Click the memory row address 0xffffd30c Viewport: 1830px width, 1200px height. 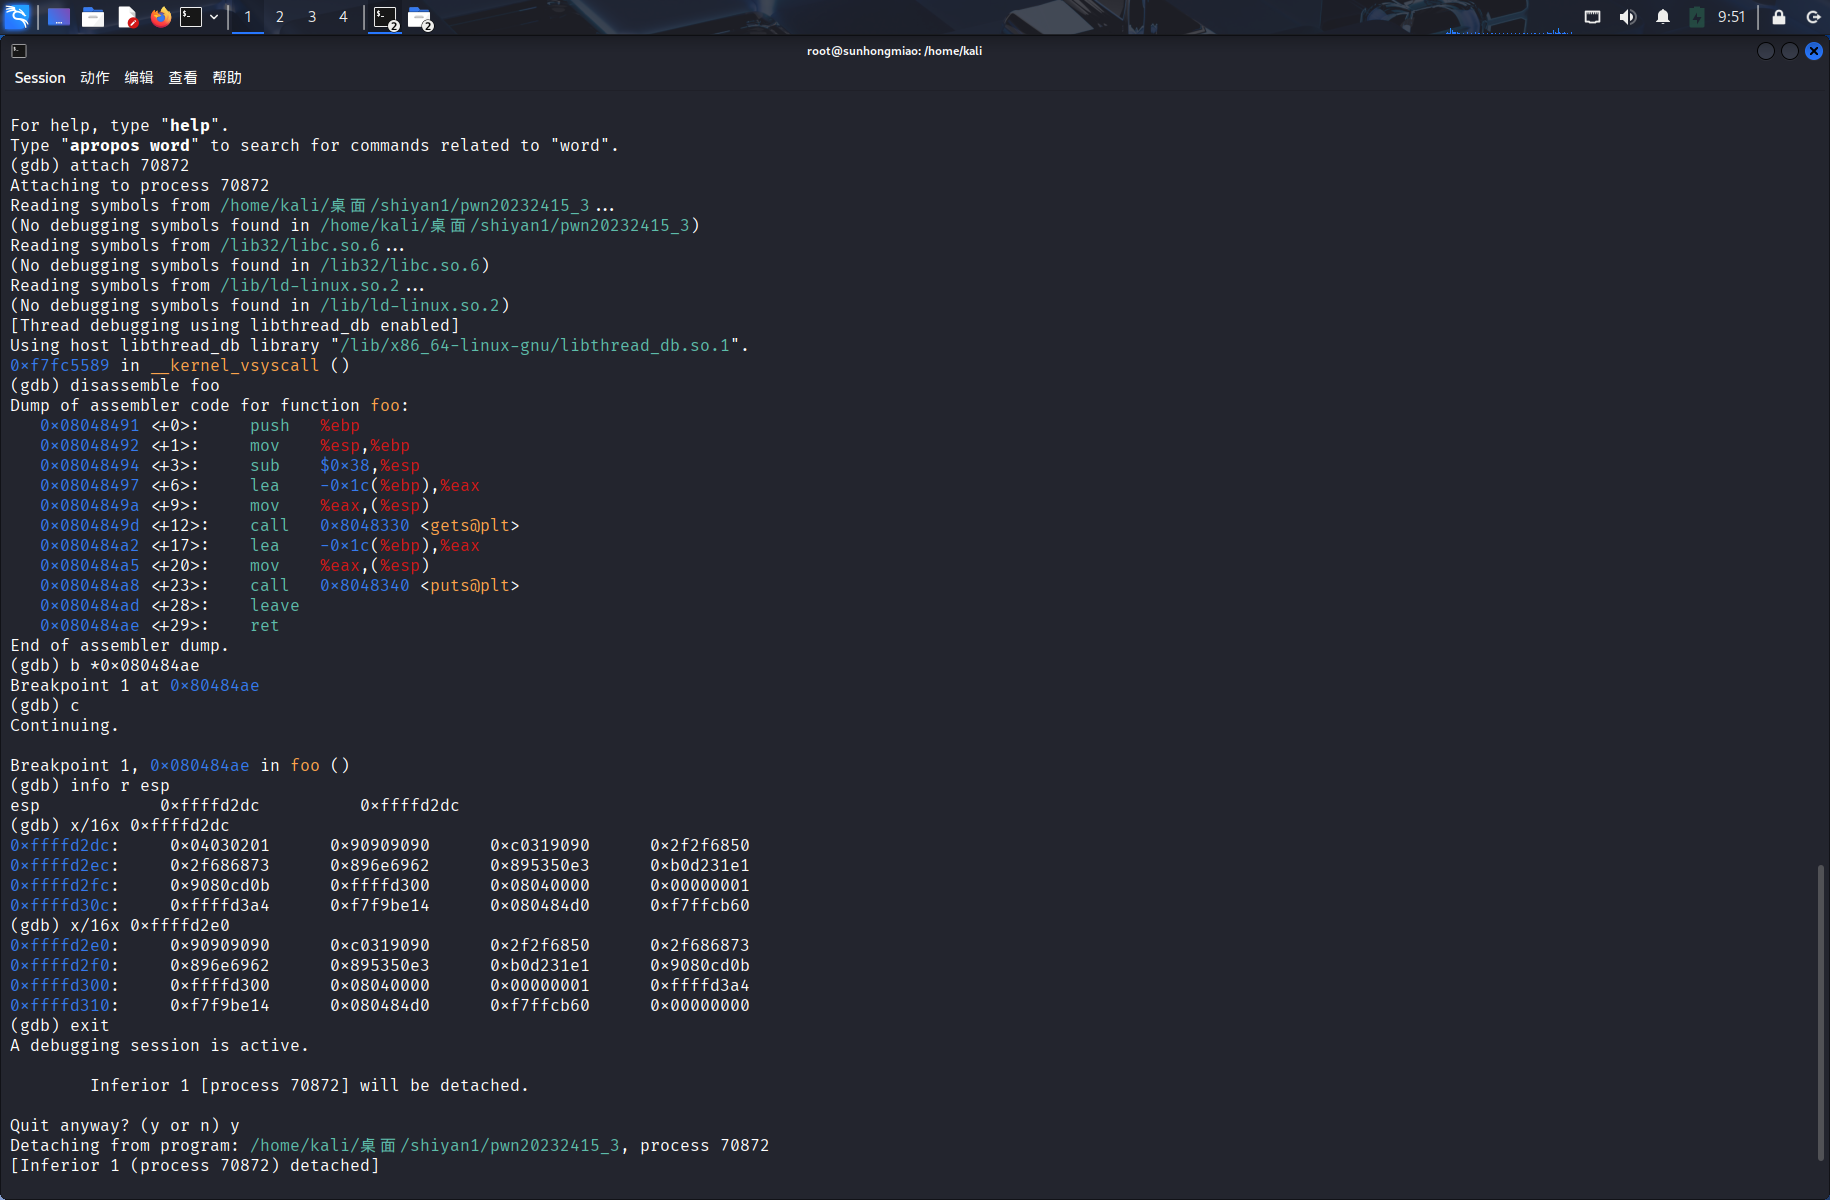tap(60, 905)
